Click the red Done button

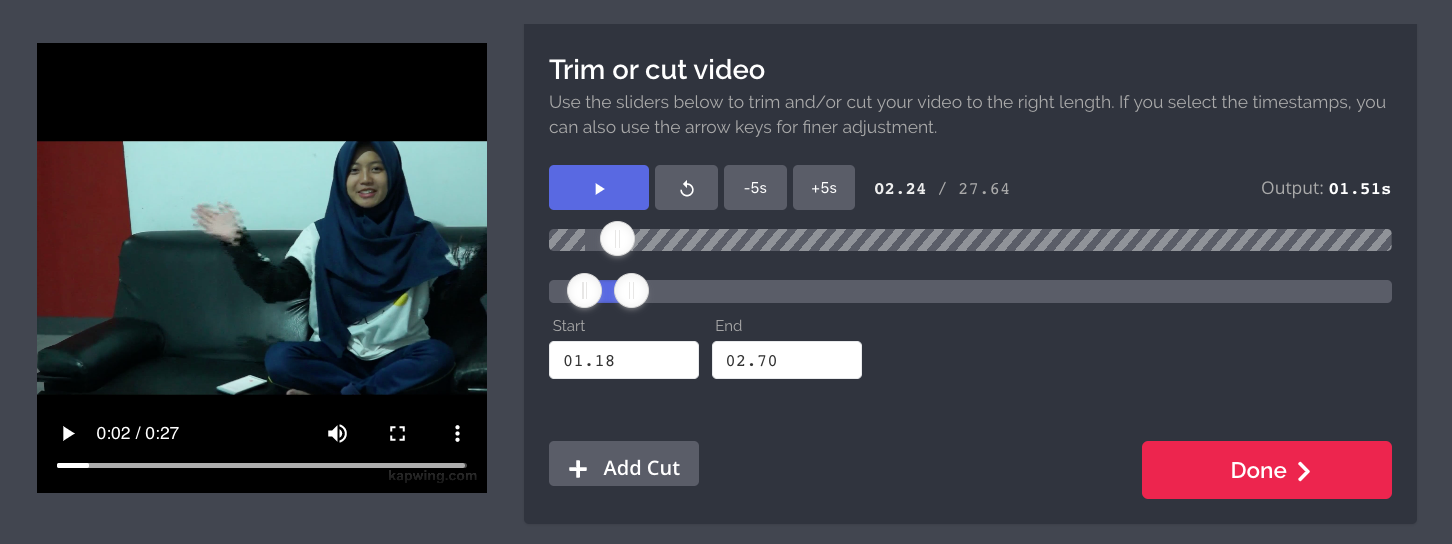(x=1267, y=470)
